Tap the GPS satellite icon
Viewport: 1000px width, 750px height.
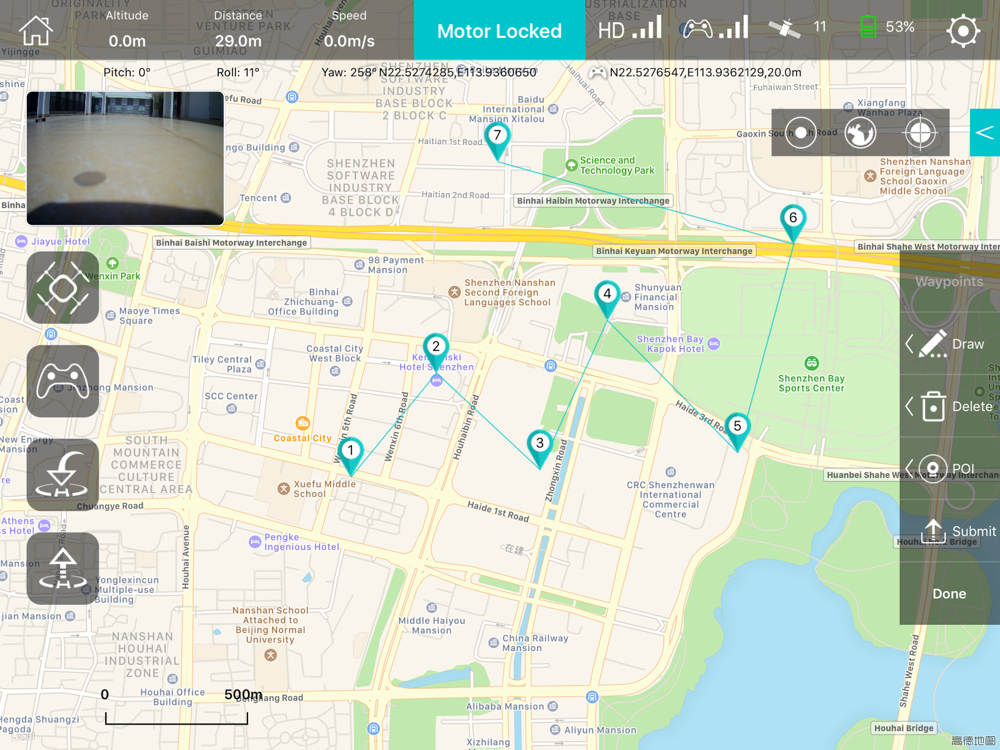[784, 27]
